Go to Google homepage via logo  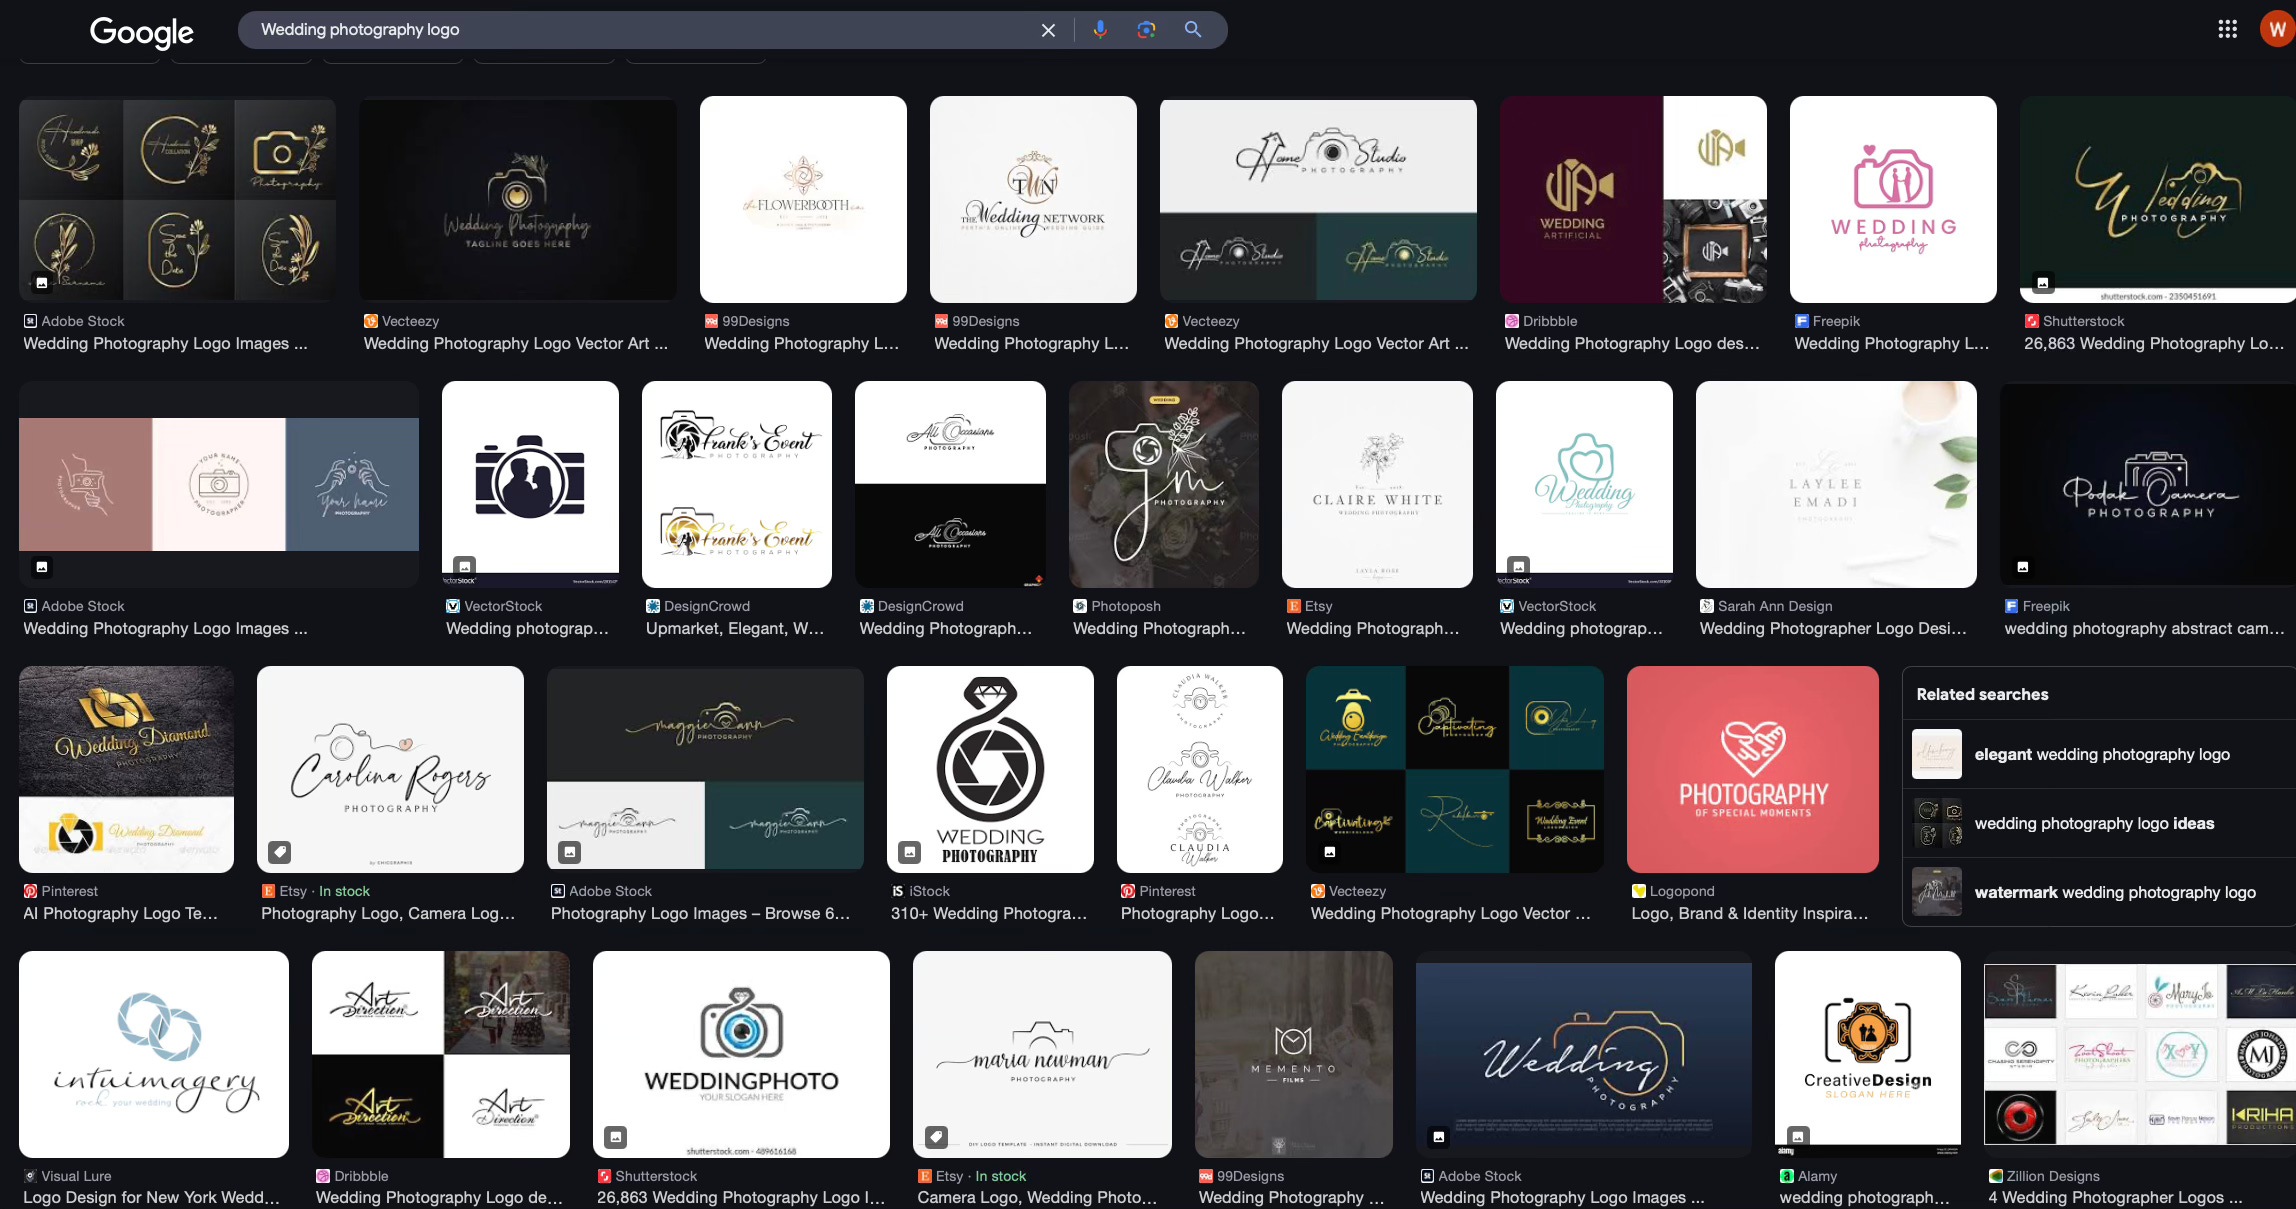point(141,32)
